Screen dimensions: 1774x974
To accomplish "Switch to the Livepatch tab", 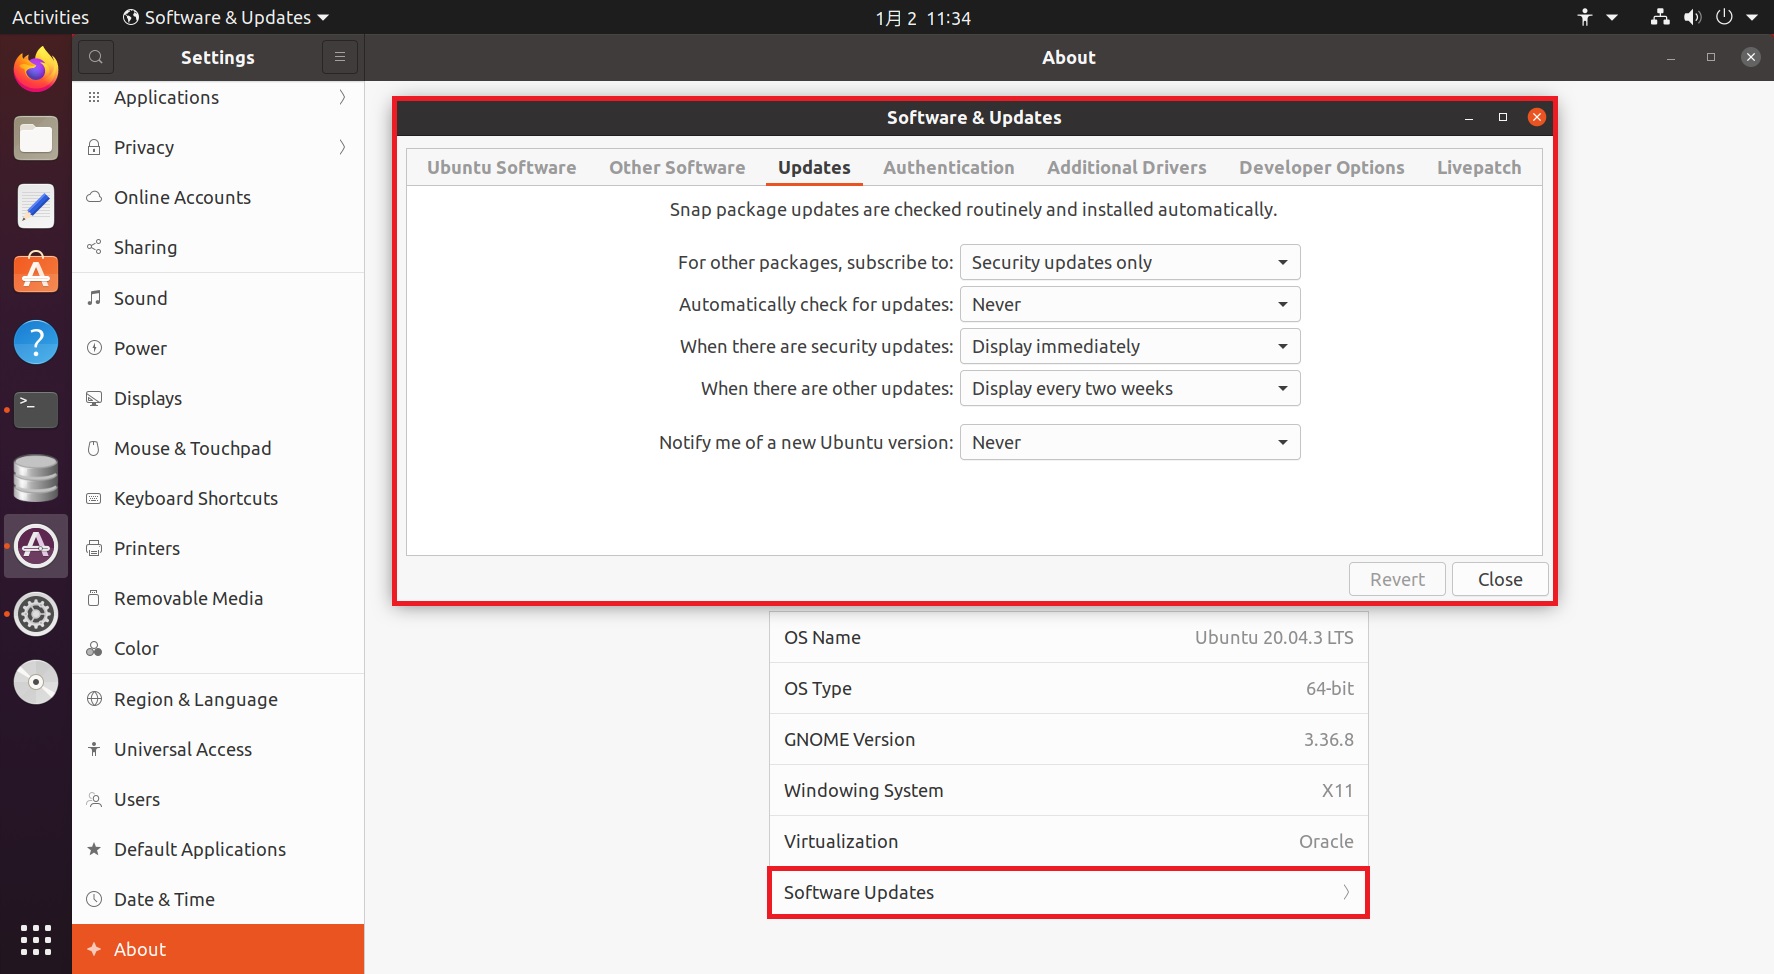I will click(x=1479, y=167).
